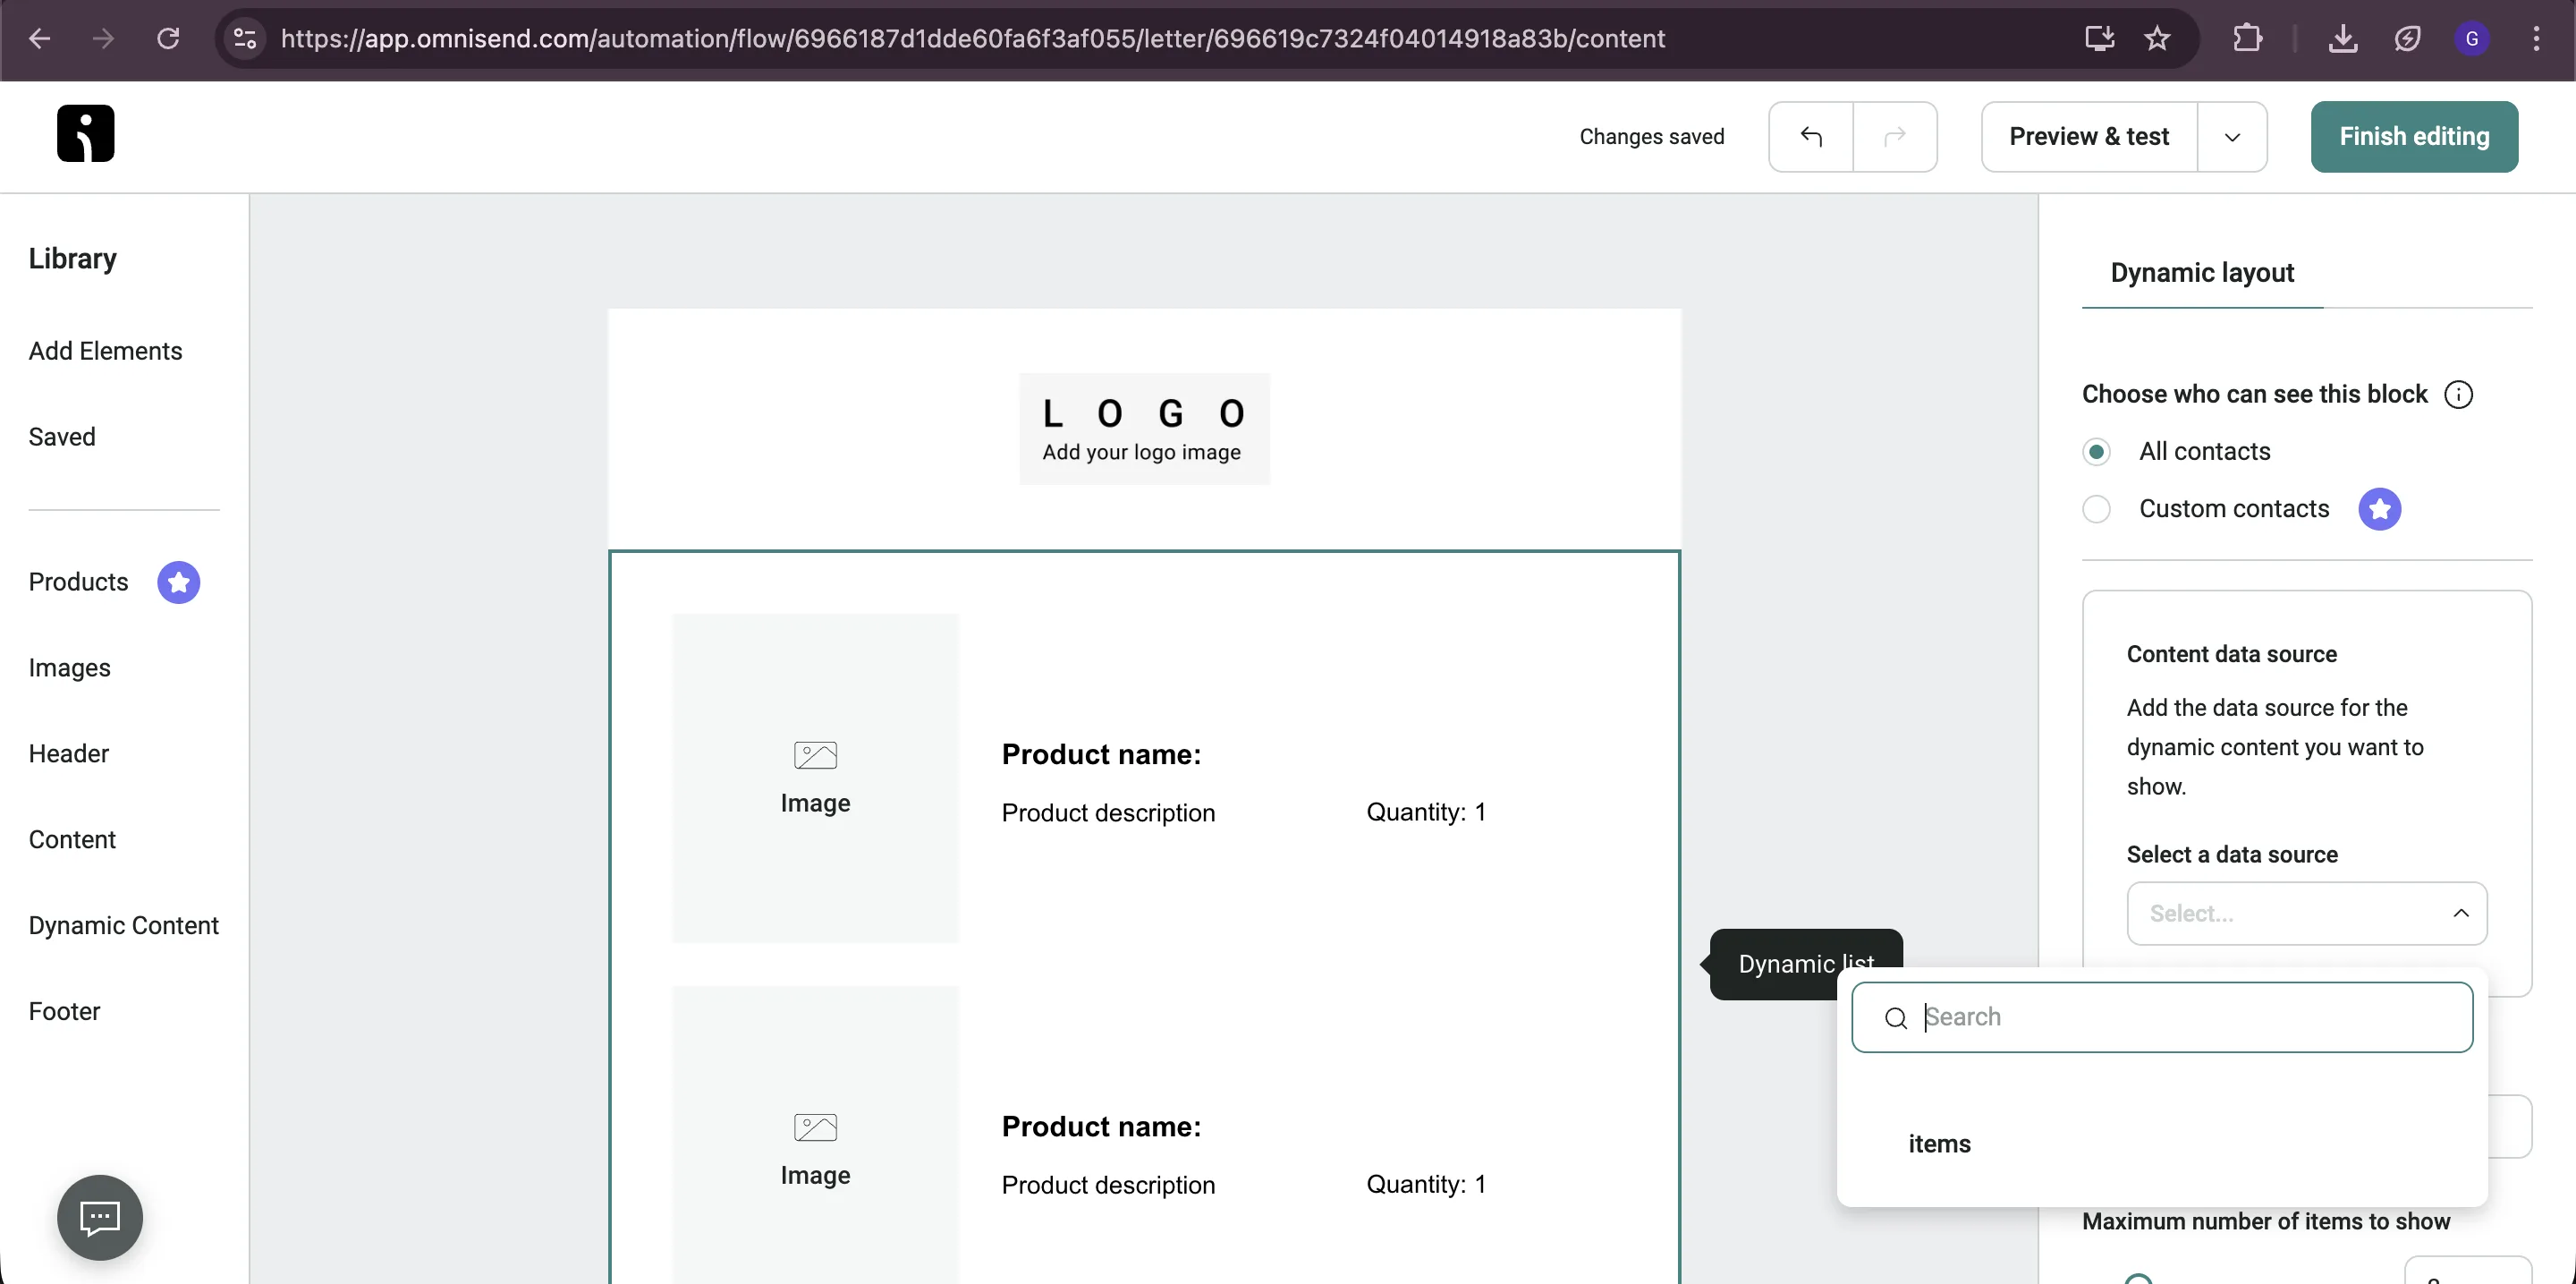Click the Omnisend logo icon
Screen dimensions: 2576x1284
[85, 133]
